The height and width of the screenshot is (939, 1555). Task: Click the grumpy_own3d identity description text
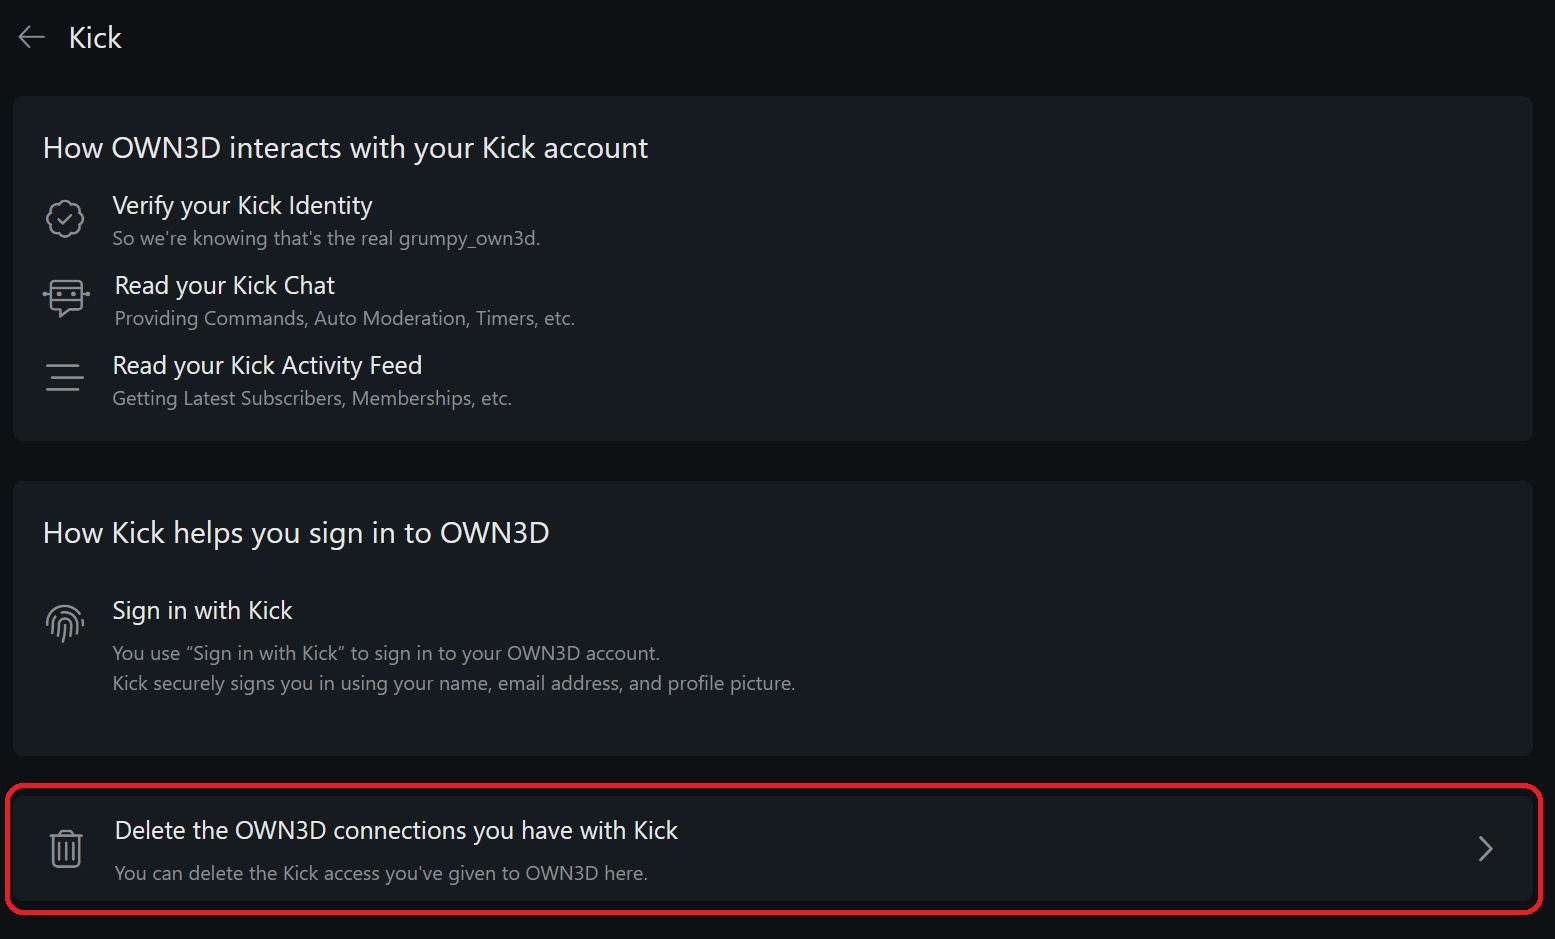[326, 239]
